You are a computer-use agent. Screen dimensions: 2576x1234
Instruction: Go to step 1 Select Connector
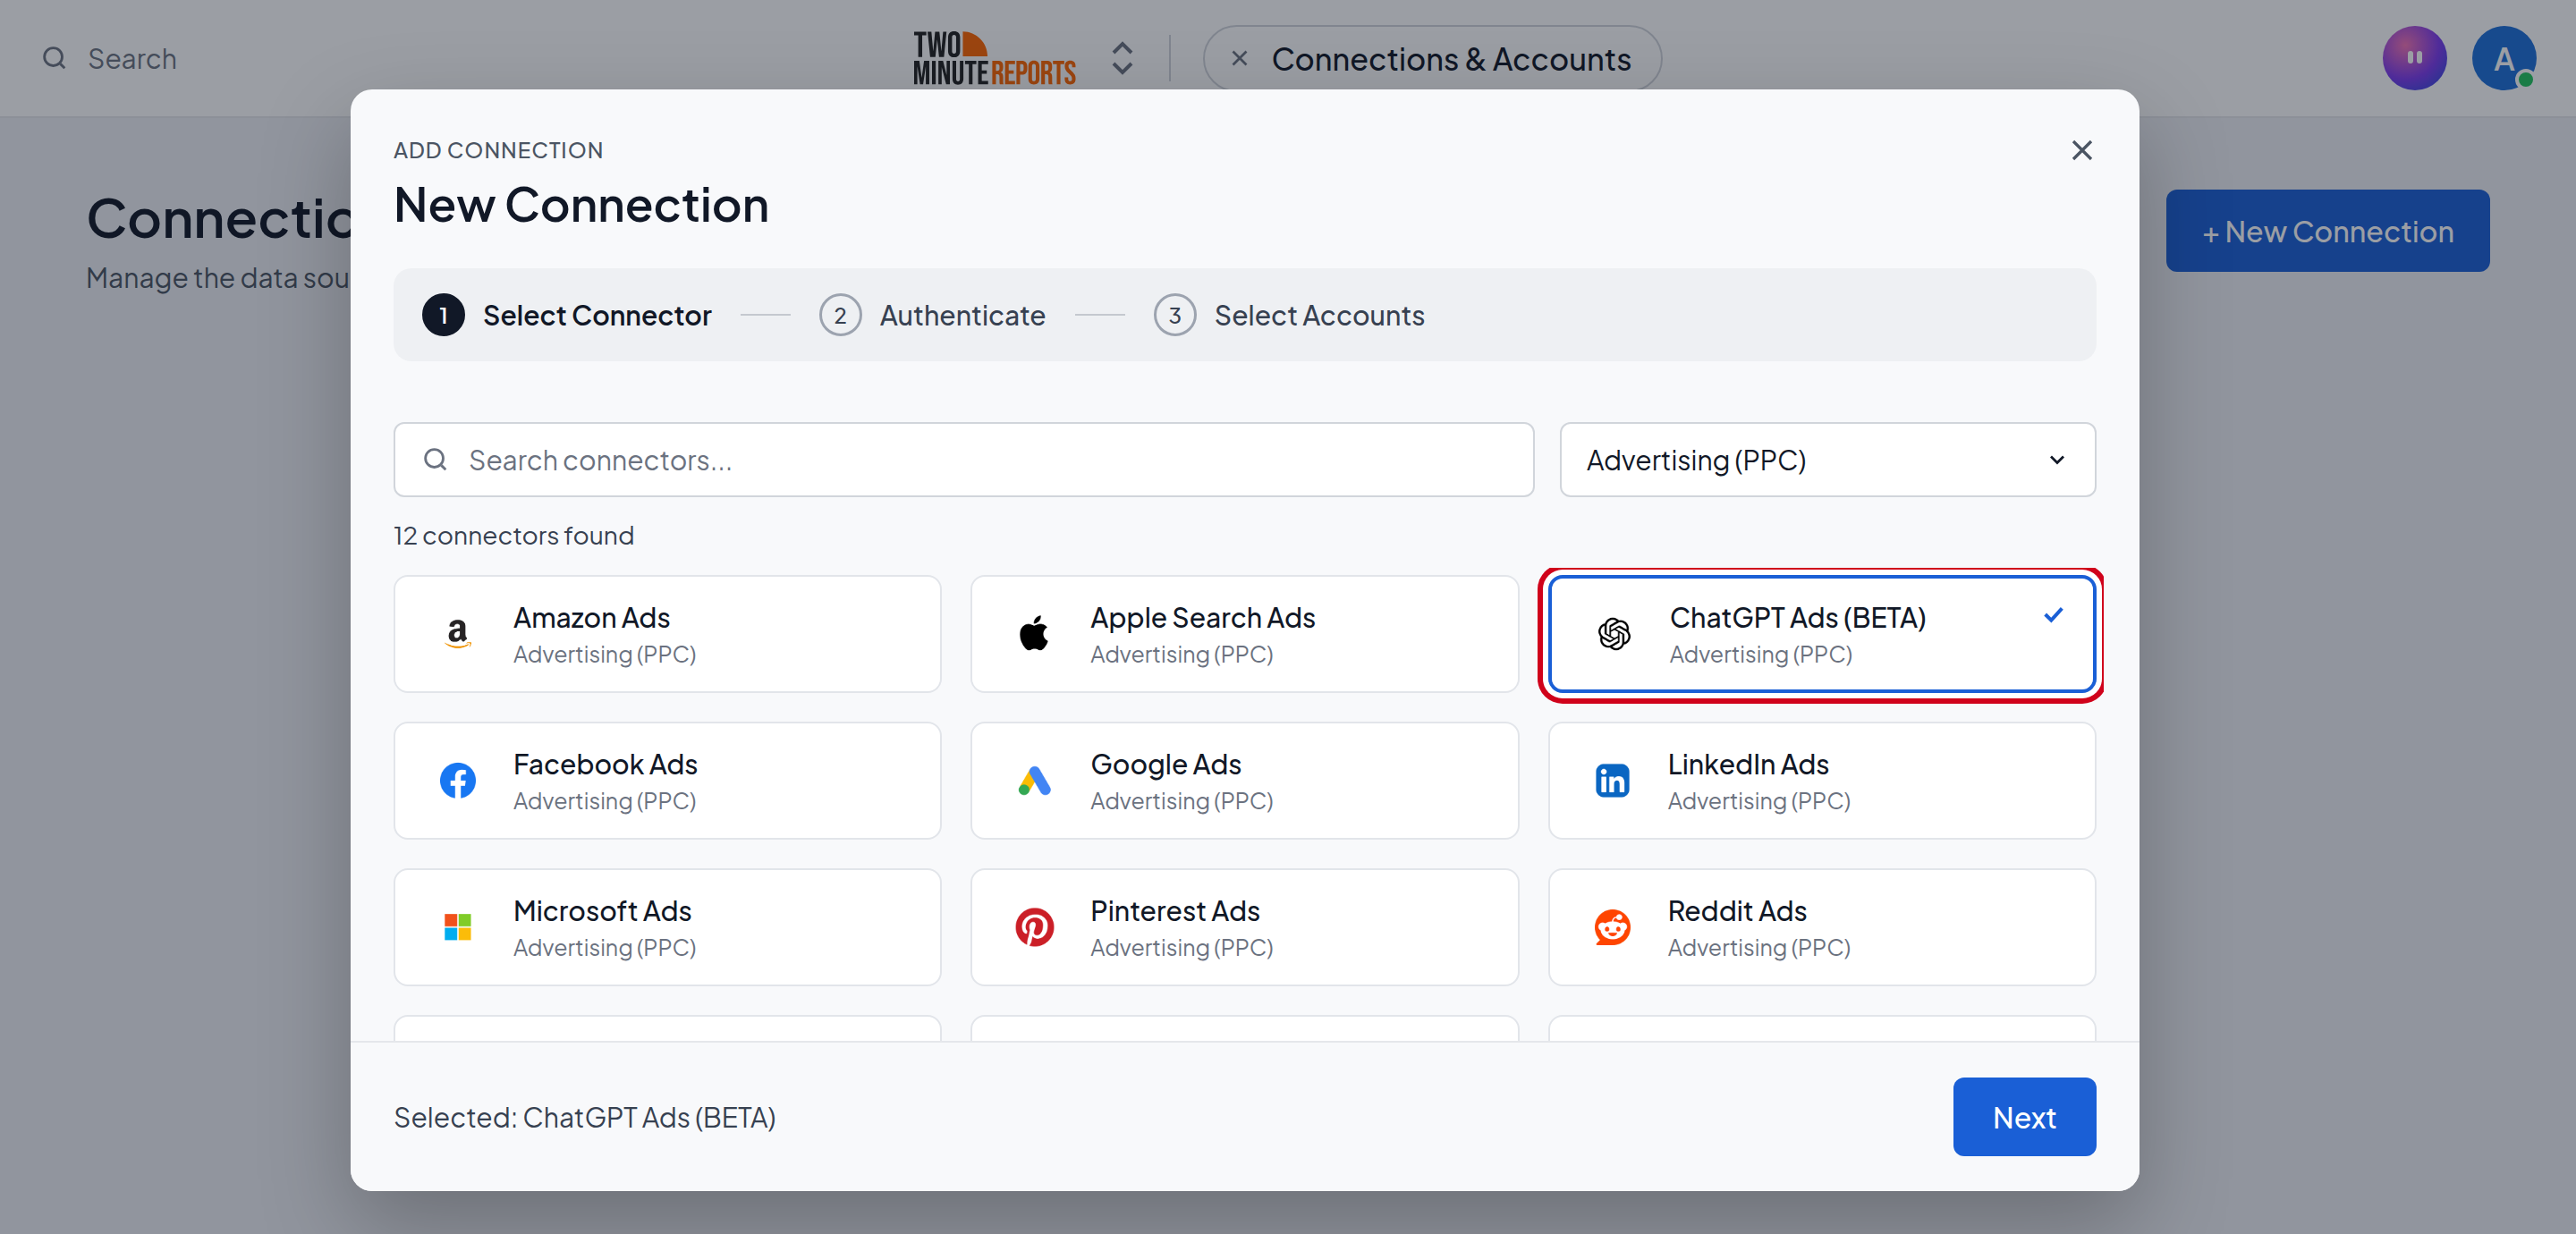point(566,315)
